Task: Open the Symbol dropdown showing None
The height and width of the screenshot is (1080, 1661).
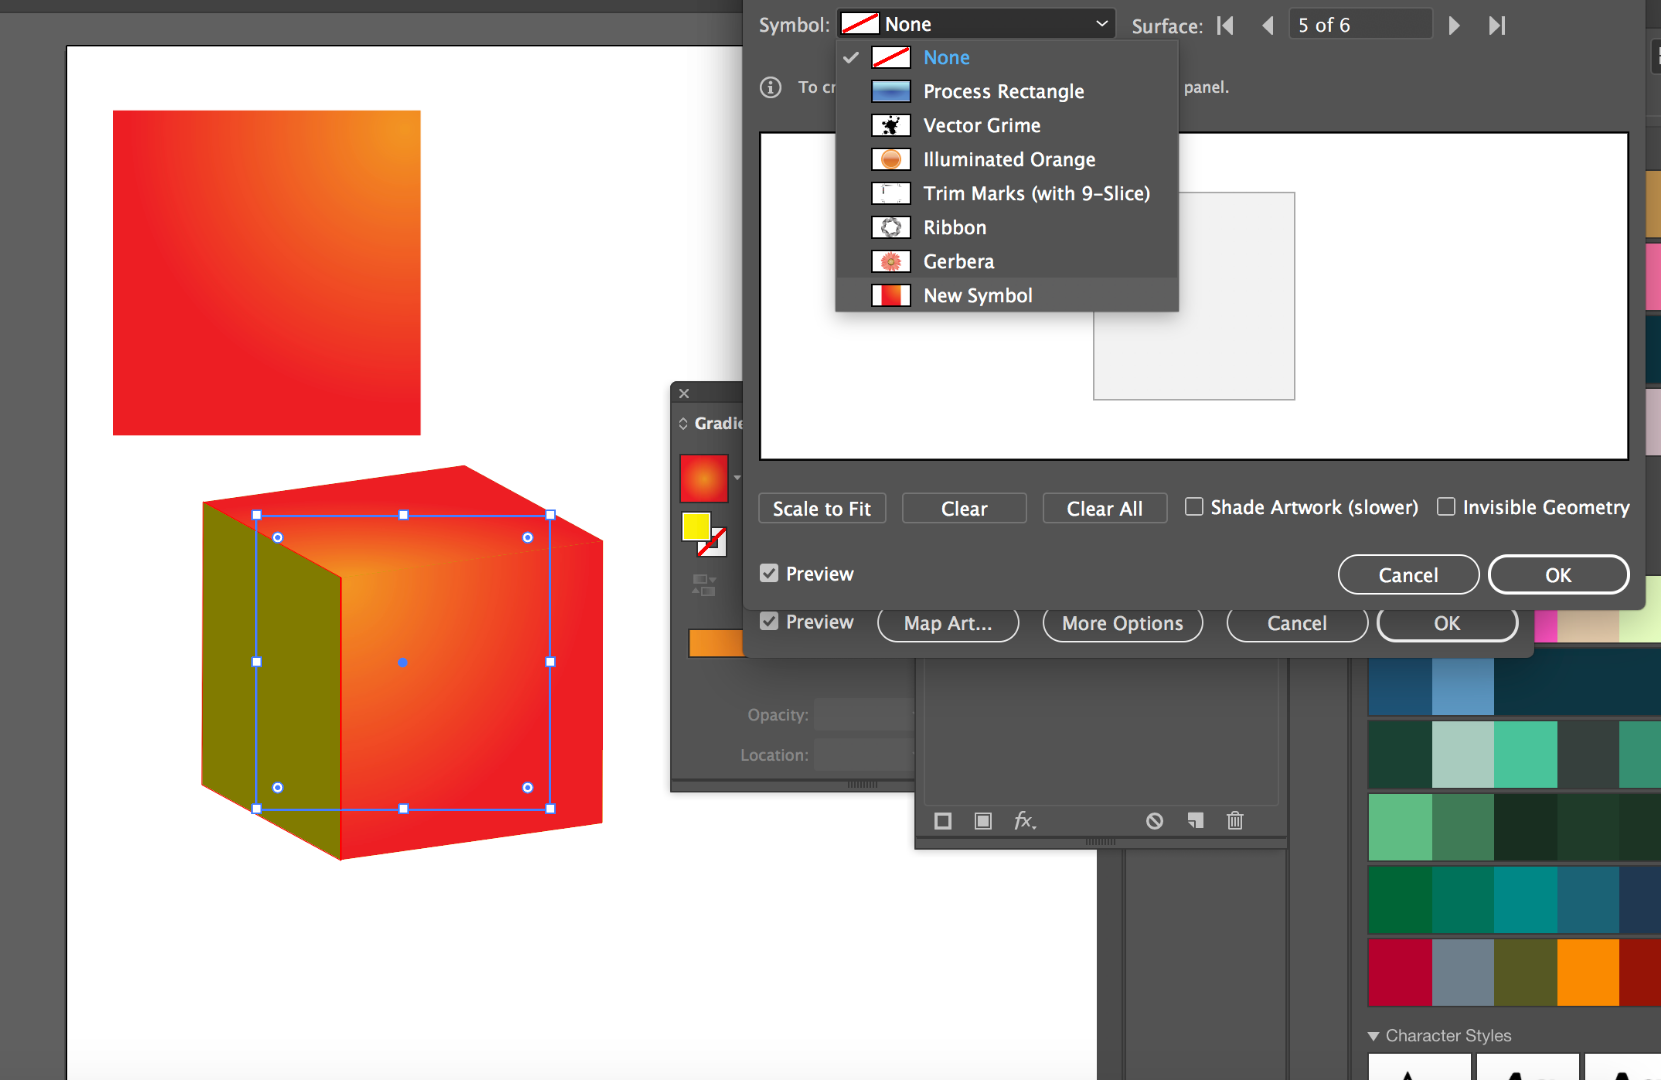Action: [x=976, y=24]
